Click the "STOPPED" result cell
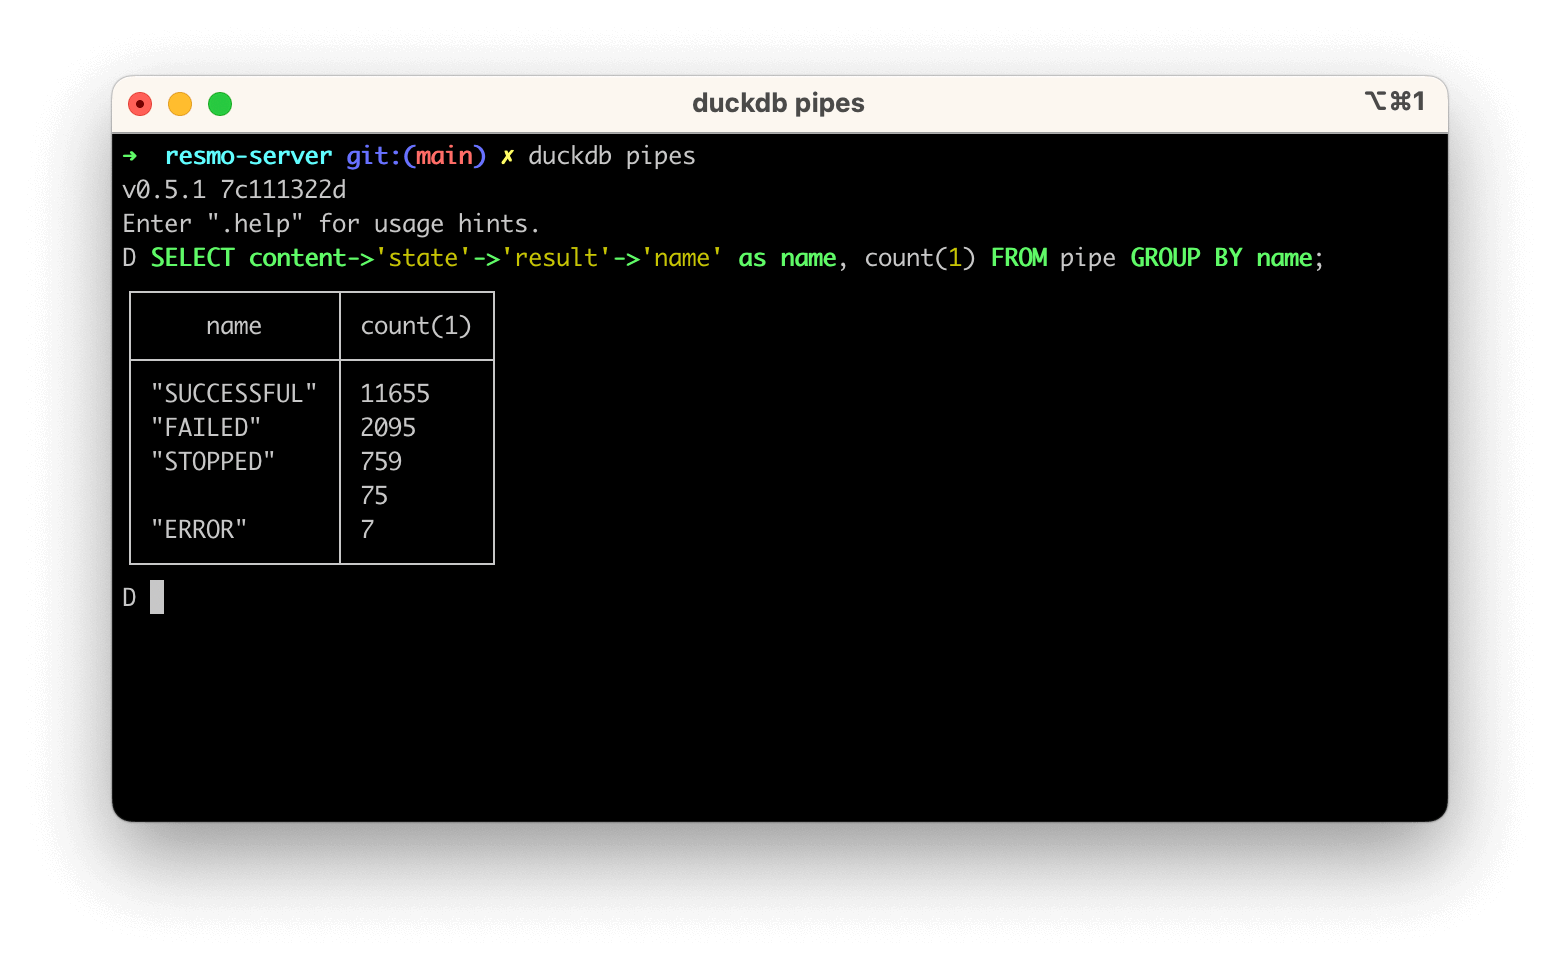The height and width of the screenshot is (970, 1560). pos(213,462)
